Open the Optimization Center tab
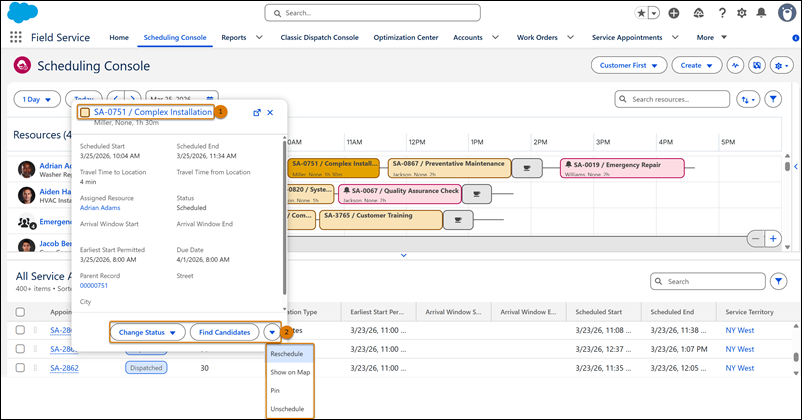 pos(406,37)
